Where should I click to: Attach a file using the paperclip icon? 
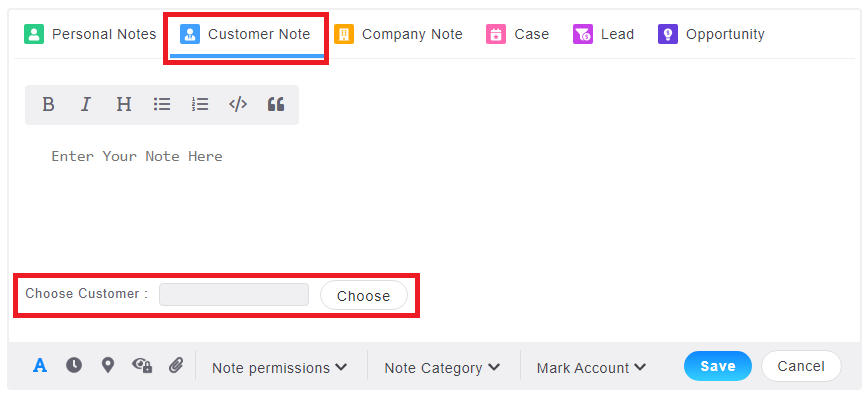click(176, 365)
